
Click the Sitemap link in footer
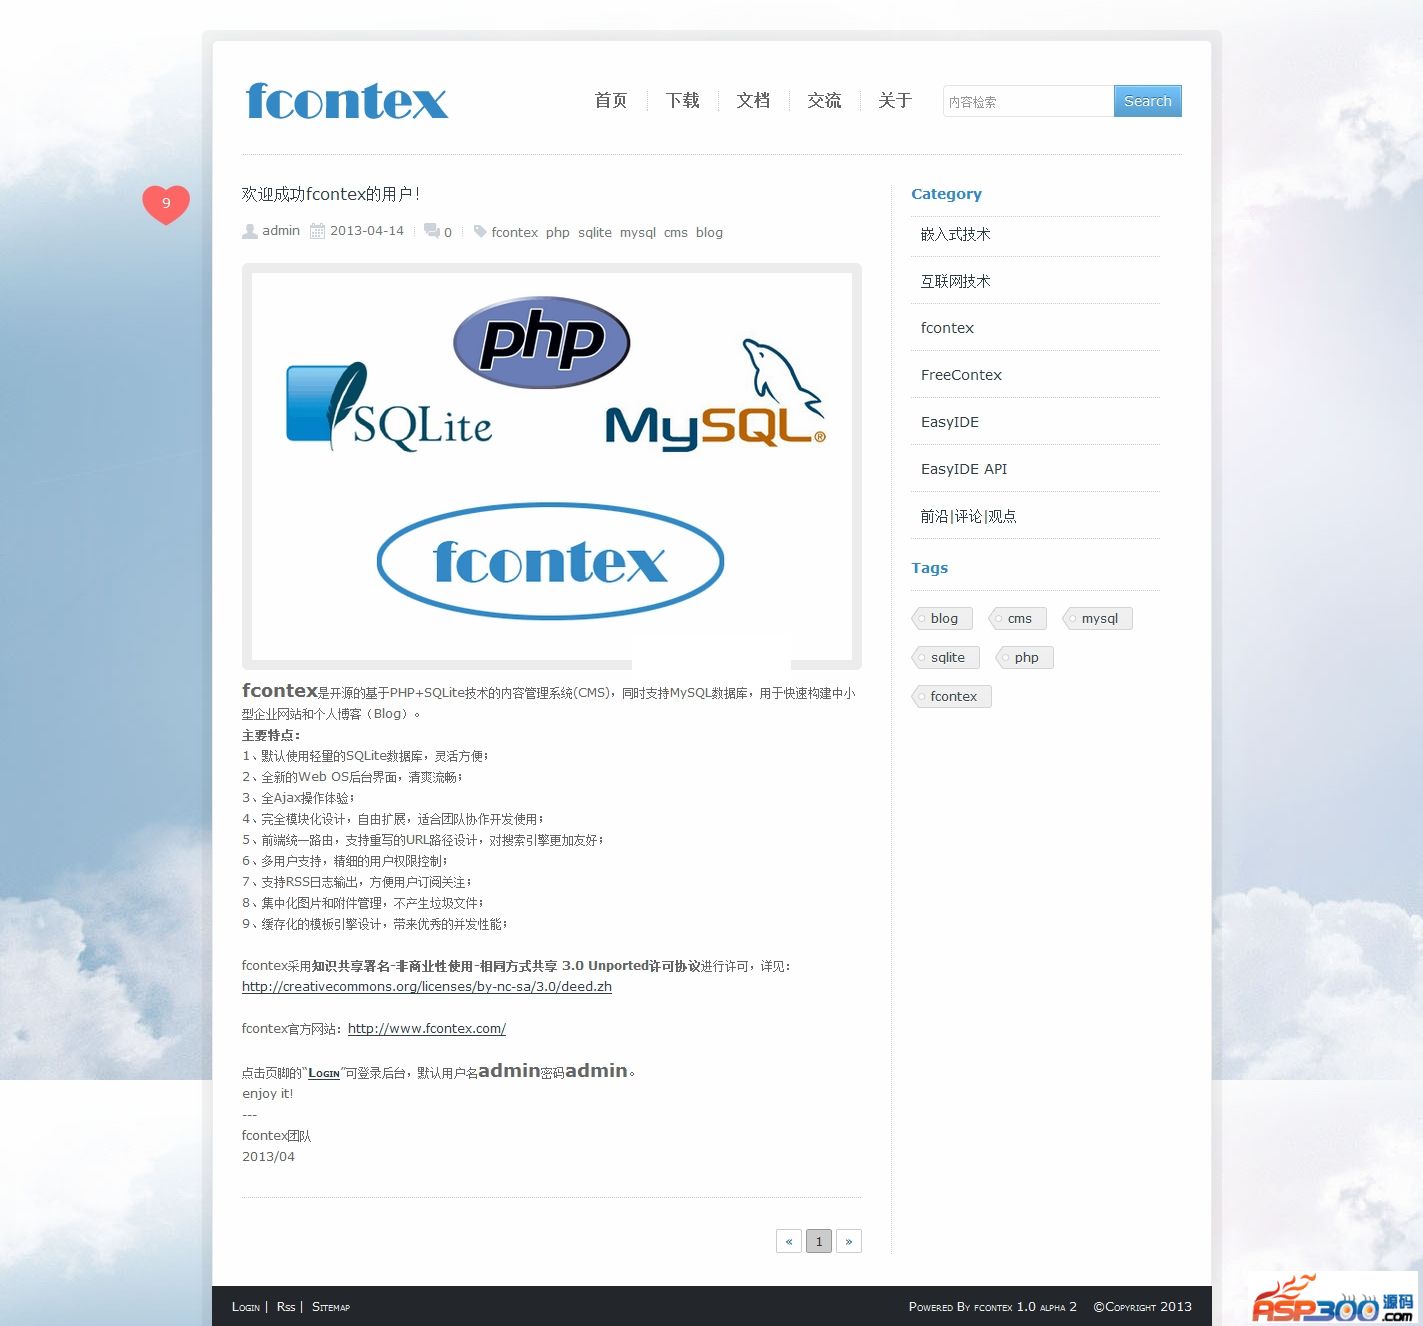coord(331,1307)
